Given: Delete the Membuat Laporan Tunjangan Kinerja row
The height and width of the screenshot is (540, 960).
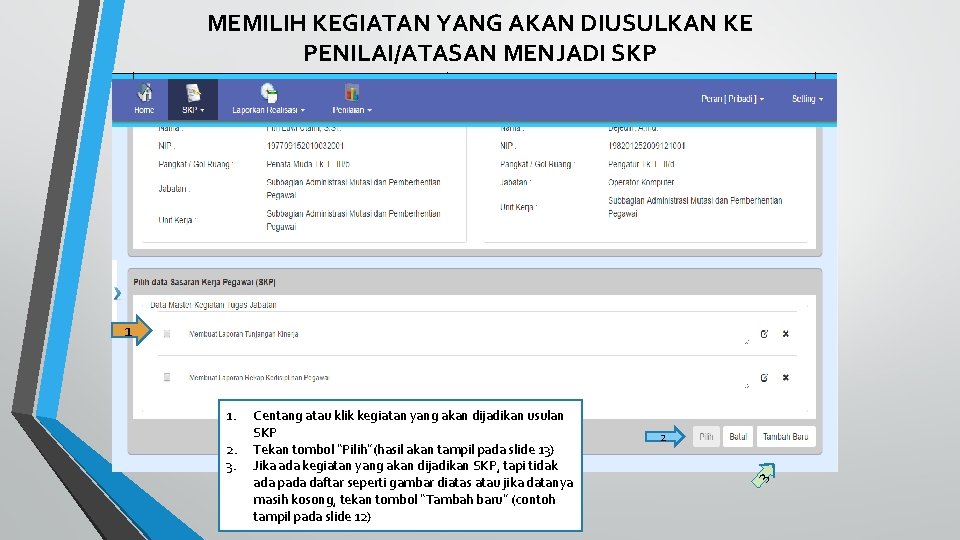Looking at the screenshot, I should coord(786,334).
